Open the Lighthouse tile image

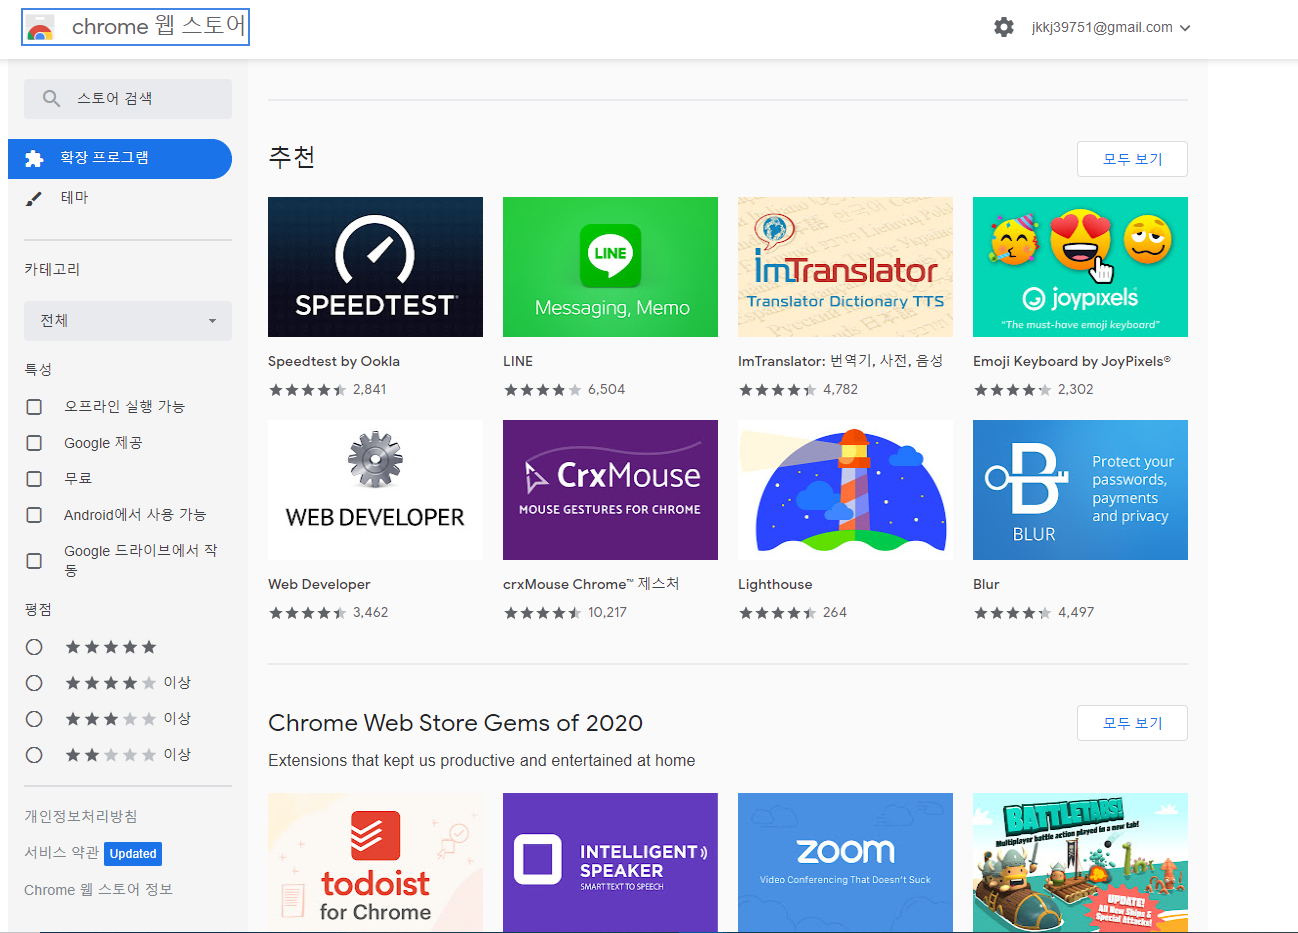point(845,490)
